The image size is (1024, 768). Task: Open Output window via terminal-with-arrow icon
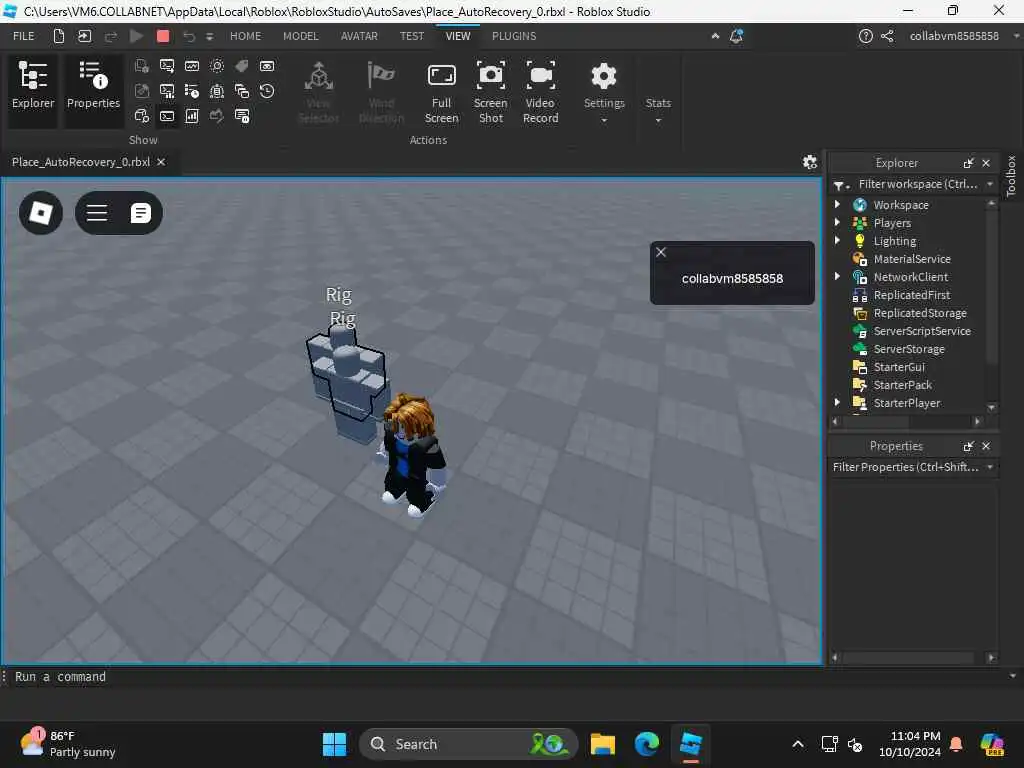167,66
